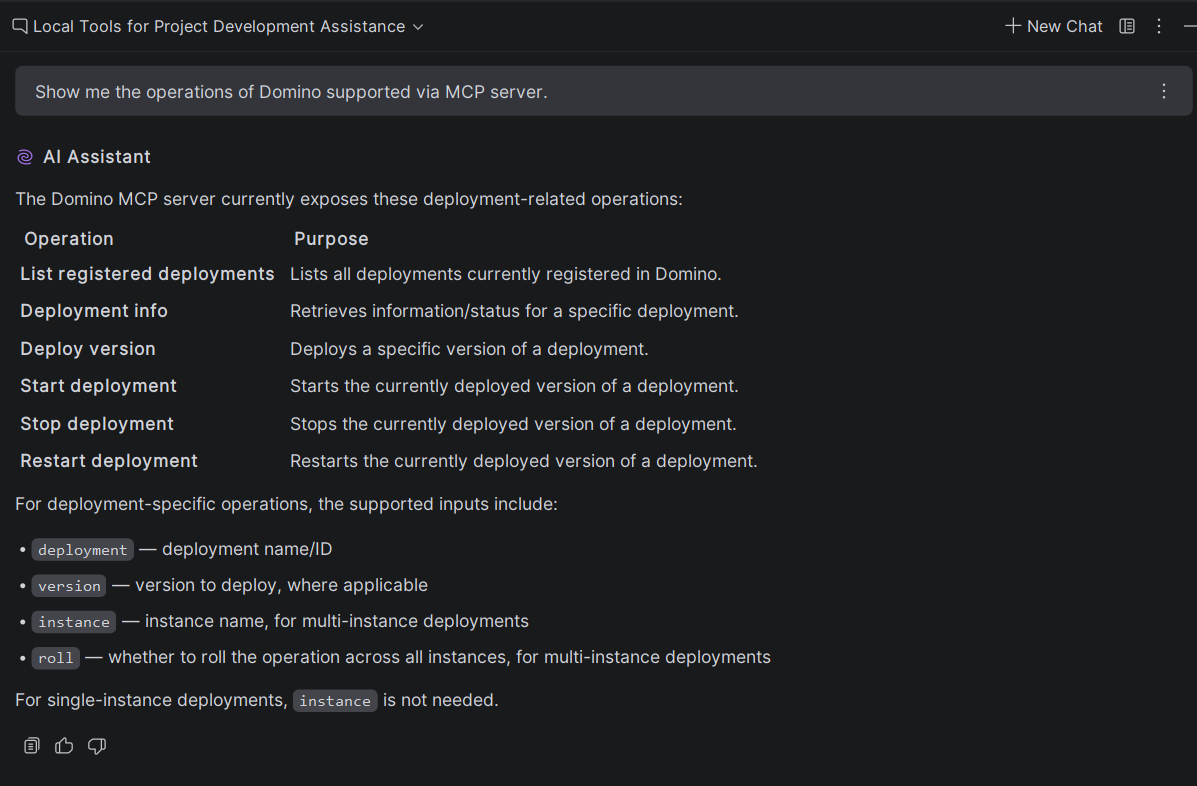Select the 'Deployment info' table cell
This screenshot has height=786, width=1197.
[x=94, y=311]
